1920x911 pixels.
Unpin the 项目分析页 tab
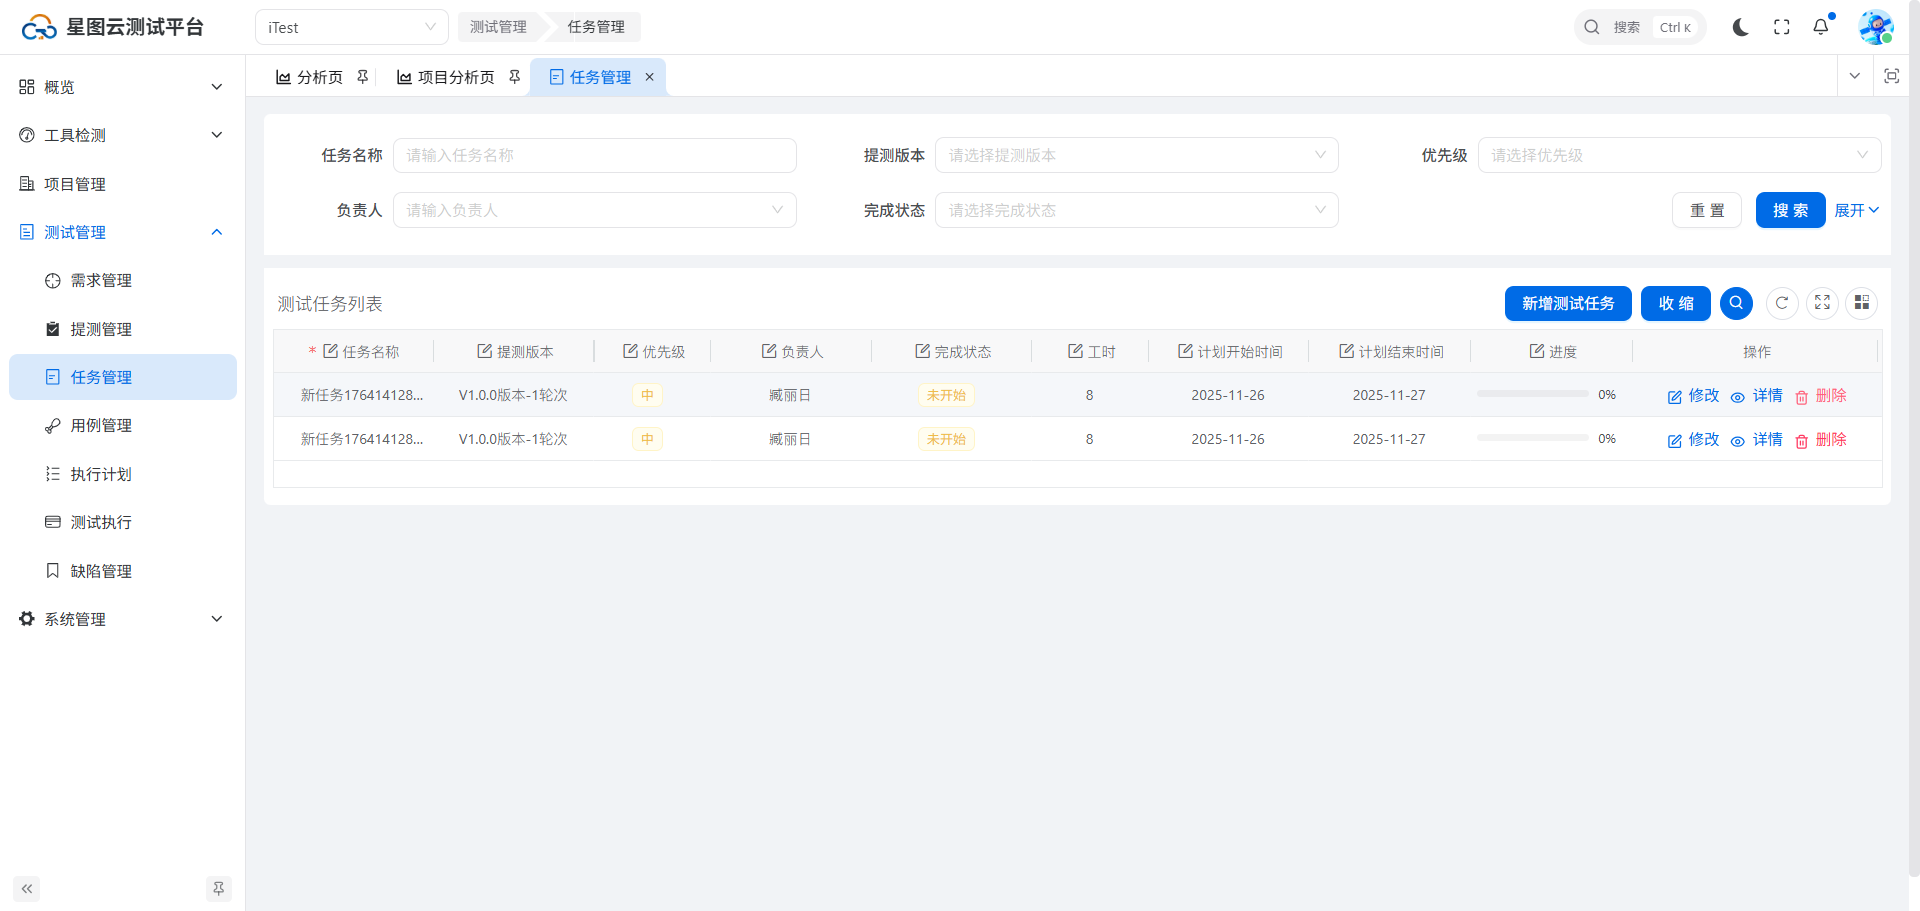click(x=514, y=77)
